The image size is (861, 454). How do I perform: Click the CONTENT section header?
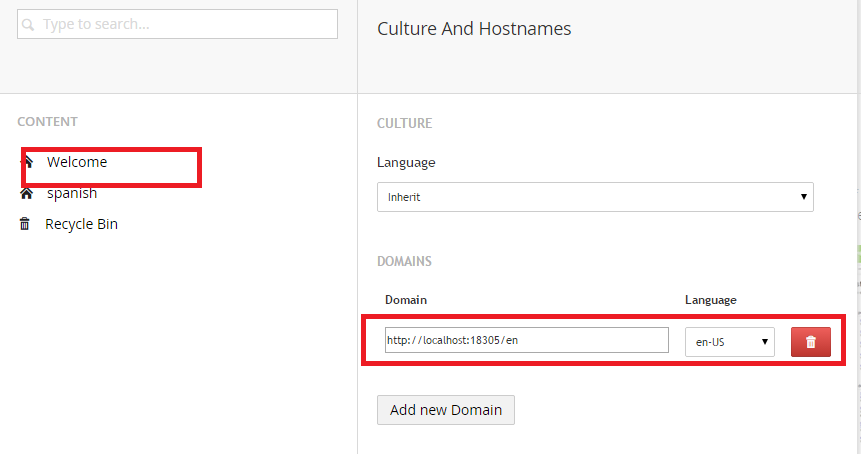(47, 122)
